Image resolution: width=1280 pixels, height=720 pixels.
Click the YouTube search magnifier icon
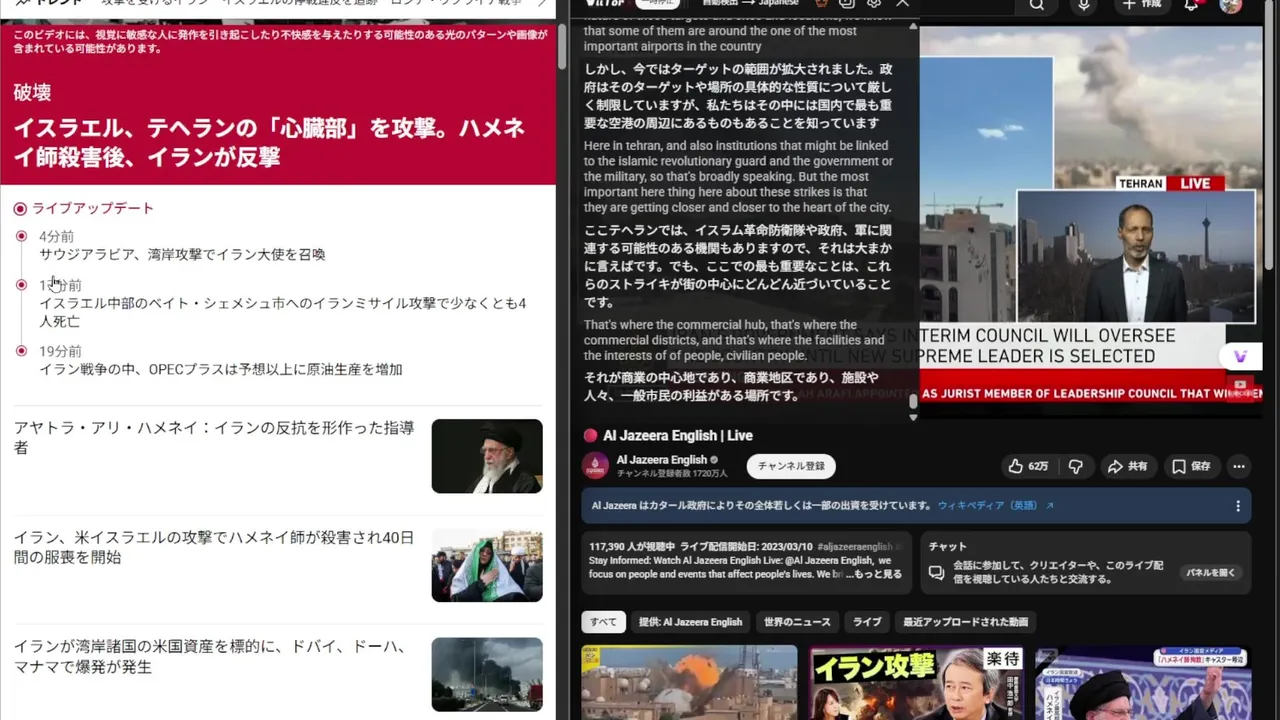pyautogui.click(x=1037, y=5)
